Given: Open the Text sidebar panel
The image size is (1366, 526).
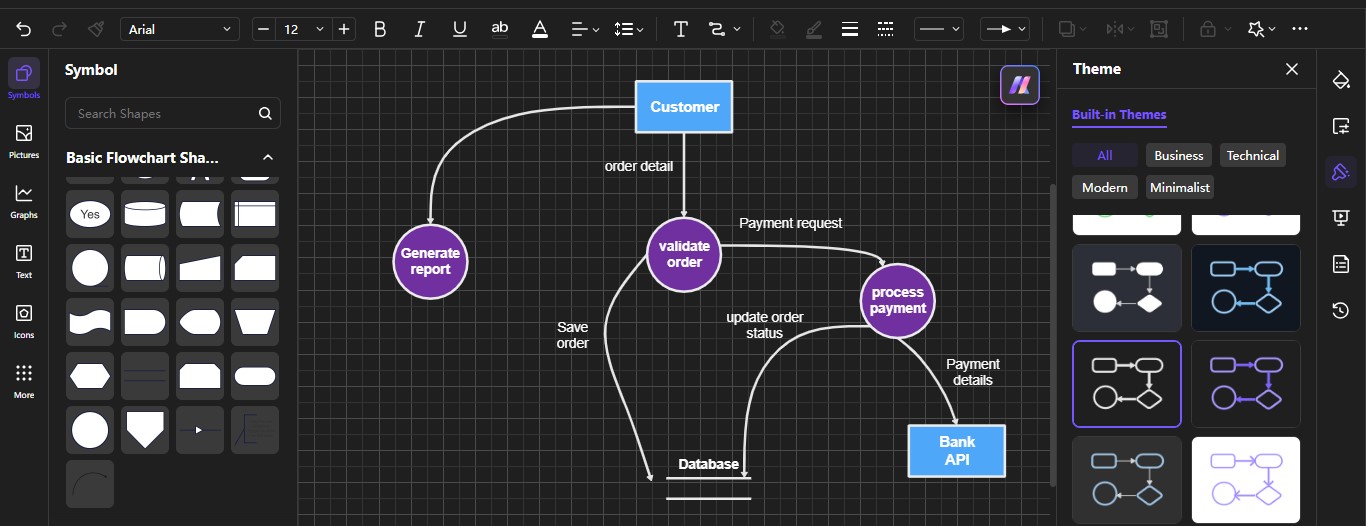Looking at the screenshot, I should click(x=24, y=261).
